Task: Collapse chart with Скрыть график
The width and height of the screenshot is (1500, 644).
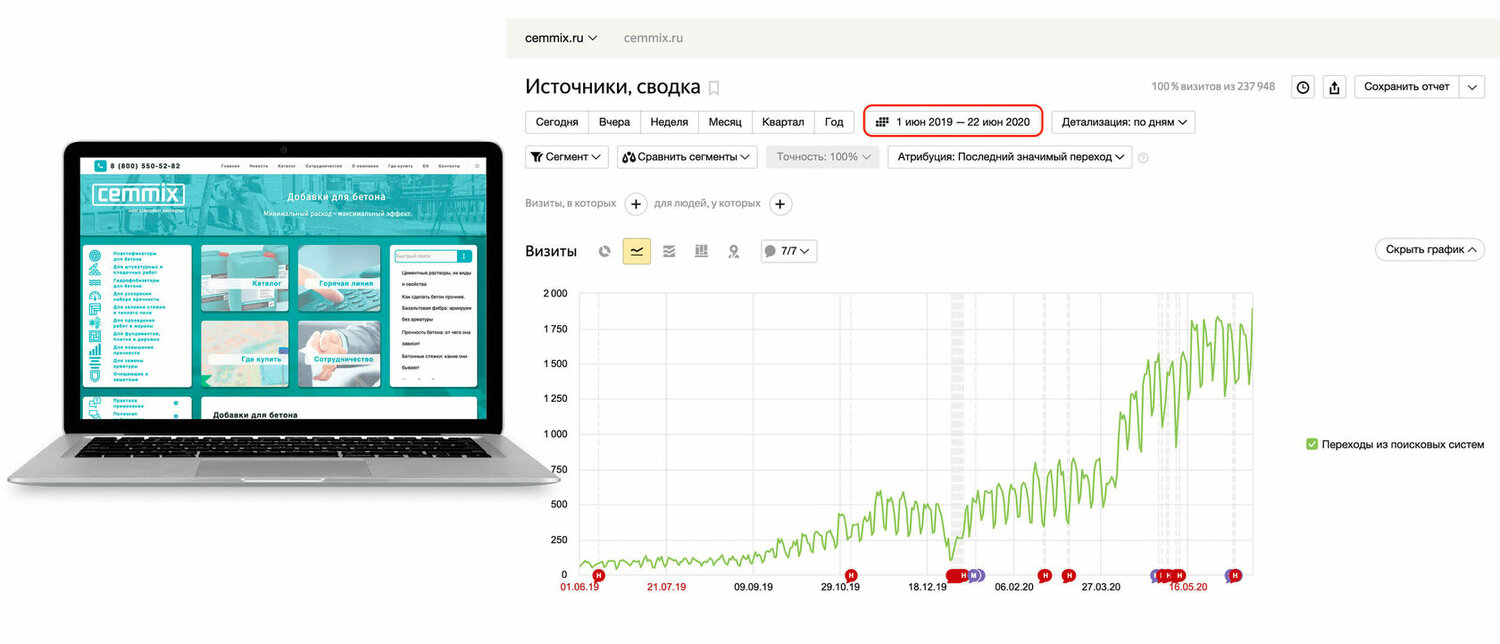Action: tap(1430, 250)
